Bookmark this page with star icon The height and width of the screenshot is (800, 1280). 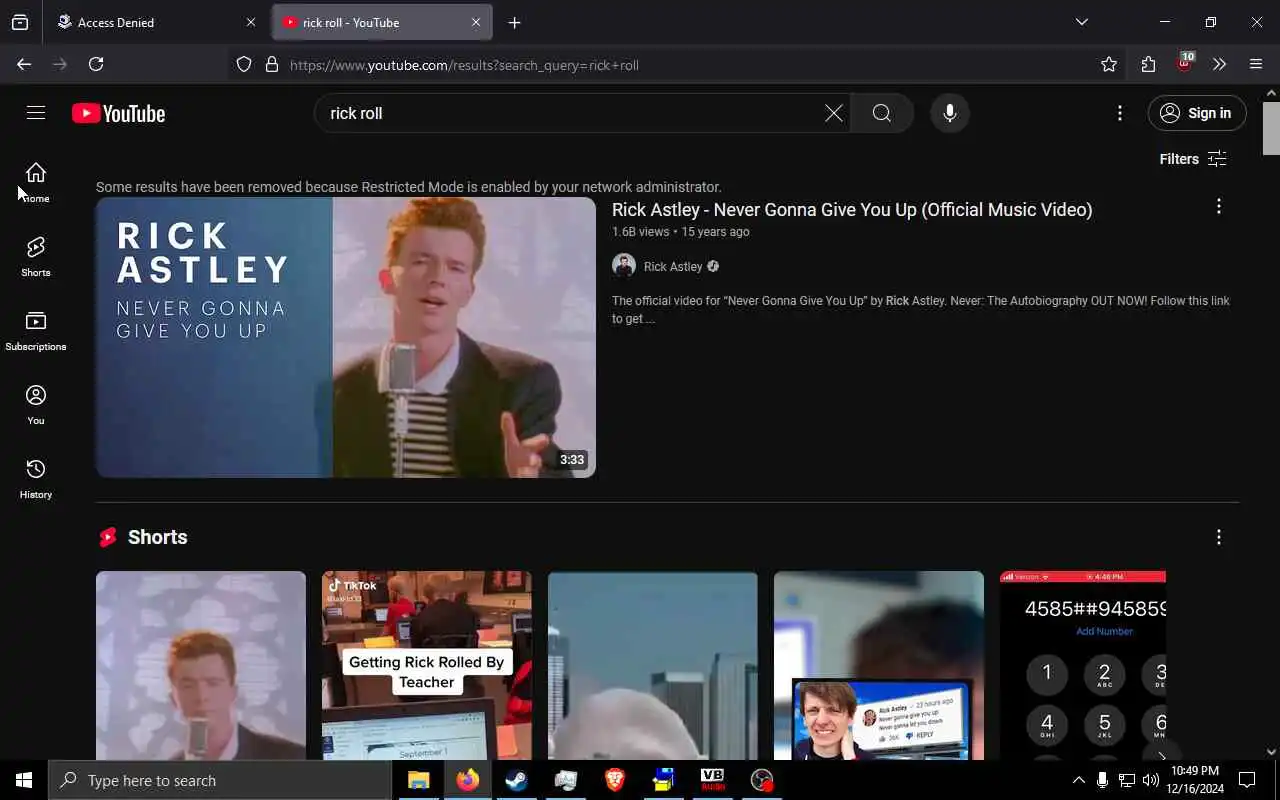pos(1109,64)
